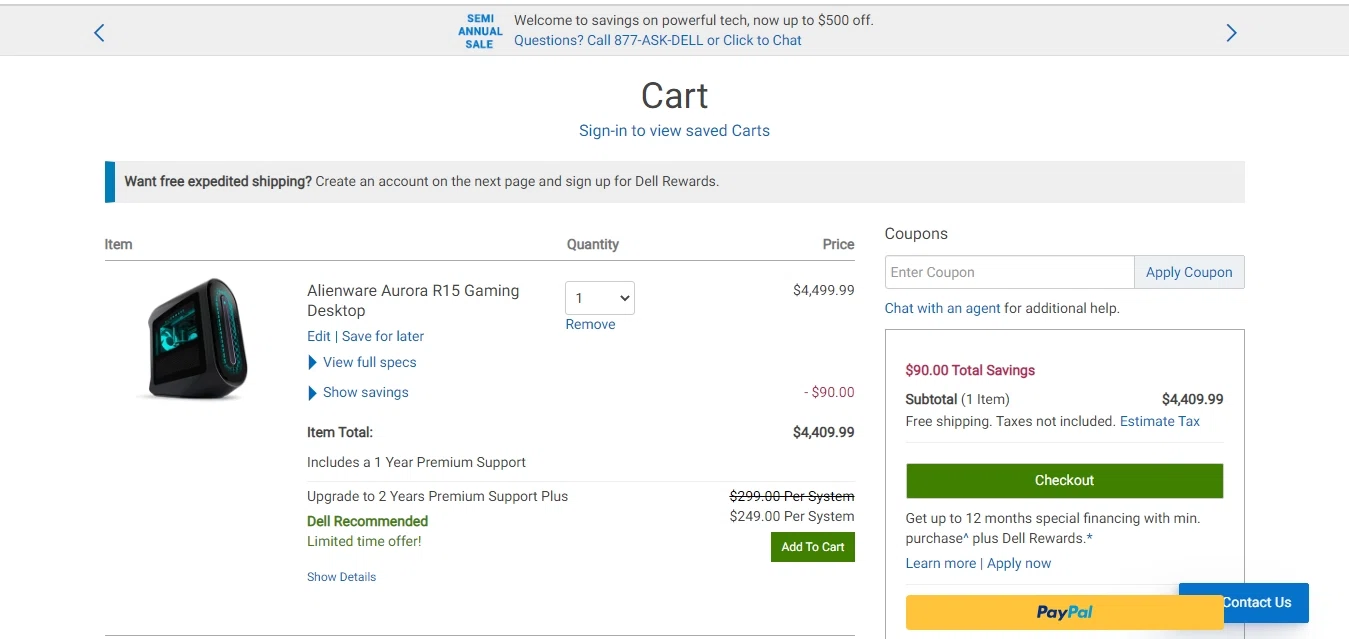This screenshot has height=639, width=1349.
Task: Click the Apply Coupon button
Action: 1189,272
